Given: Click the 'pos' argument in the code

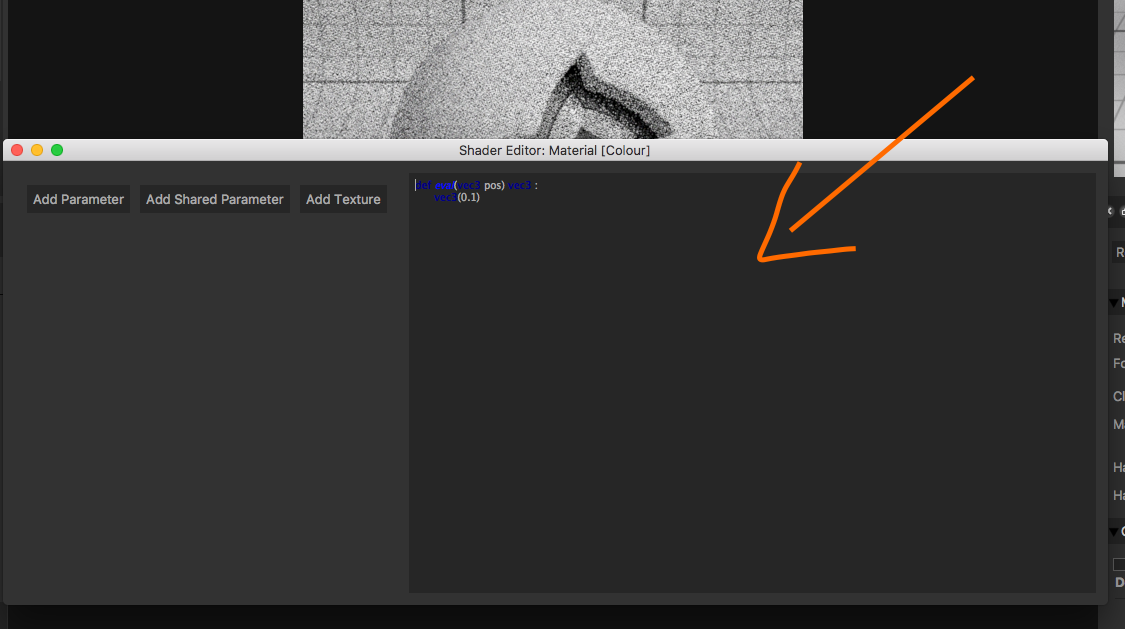Looking at the screenshot, I should [x=494, y=186].
